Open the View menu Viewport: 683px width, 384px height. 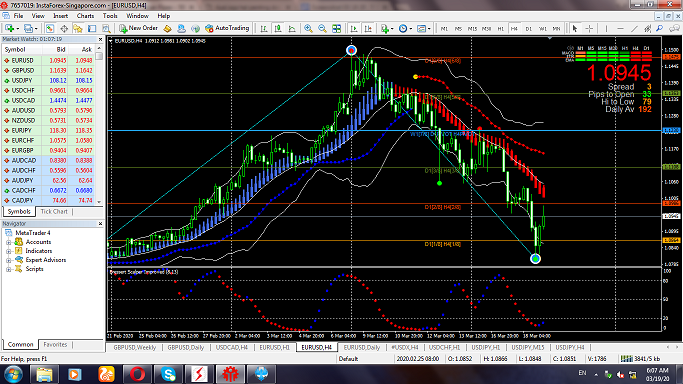[x=38, y=16]
